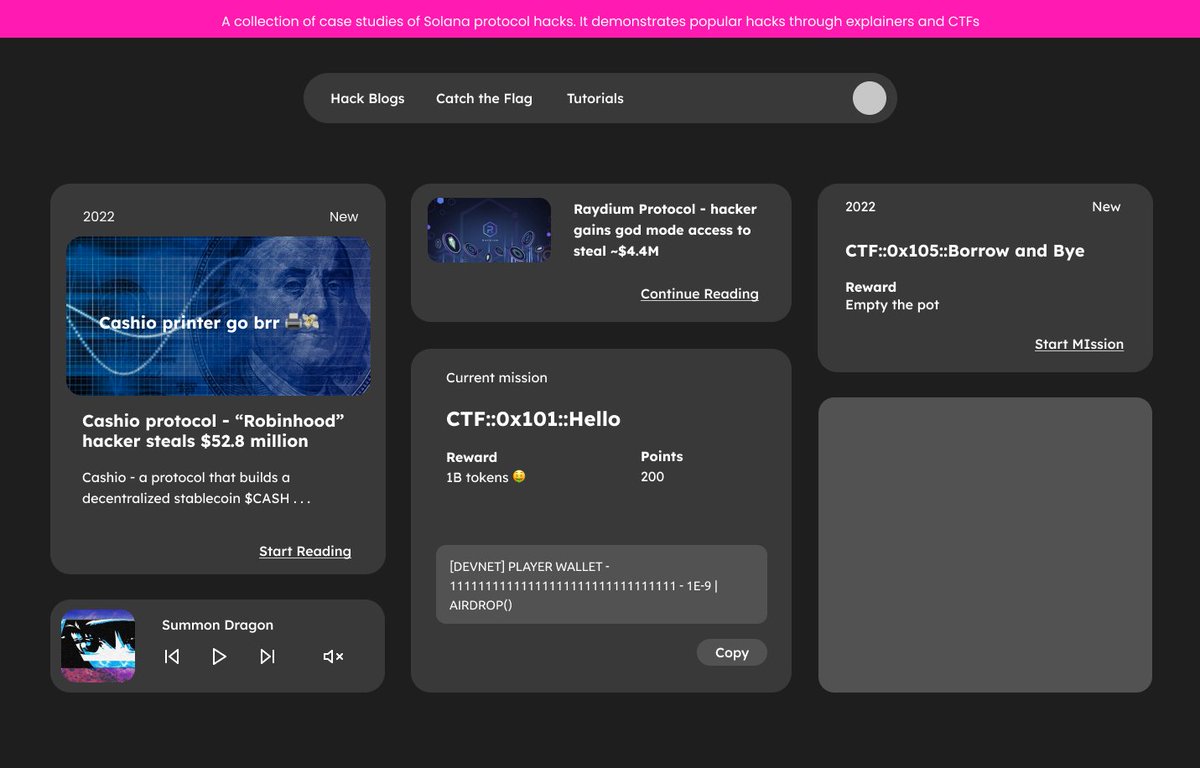This screenshot has height=768, width=1200.
Task: Play the Summon Dragon track
Action: [219, 656]
